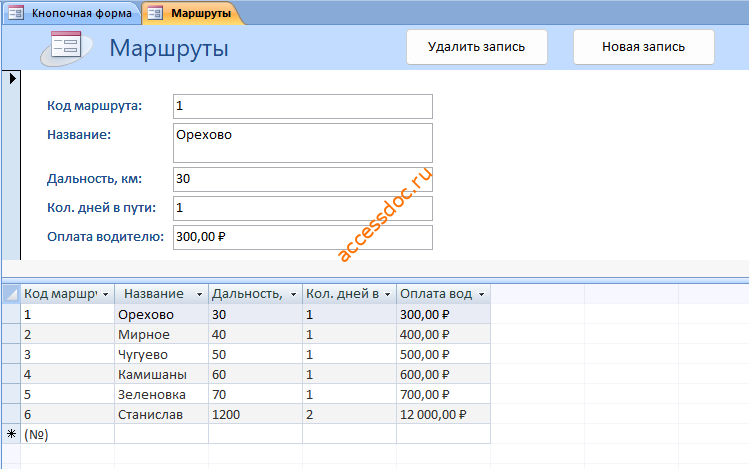749x469 pixels.
Task: Click the new record asterisk row selector
Action: click(x=11, y=434)
